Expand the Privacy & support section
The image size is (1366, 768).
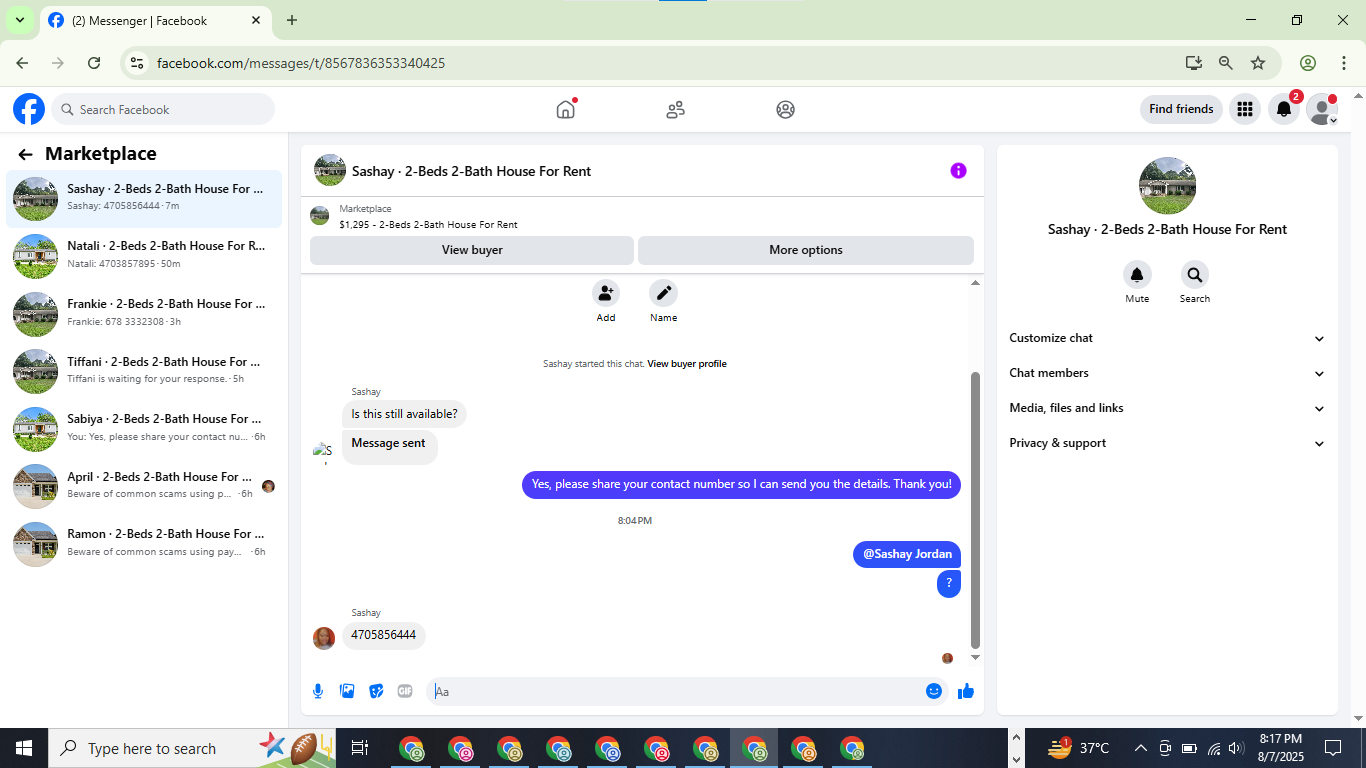tap(1167, 443)
